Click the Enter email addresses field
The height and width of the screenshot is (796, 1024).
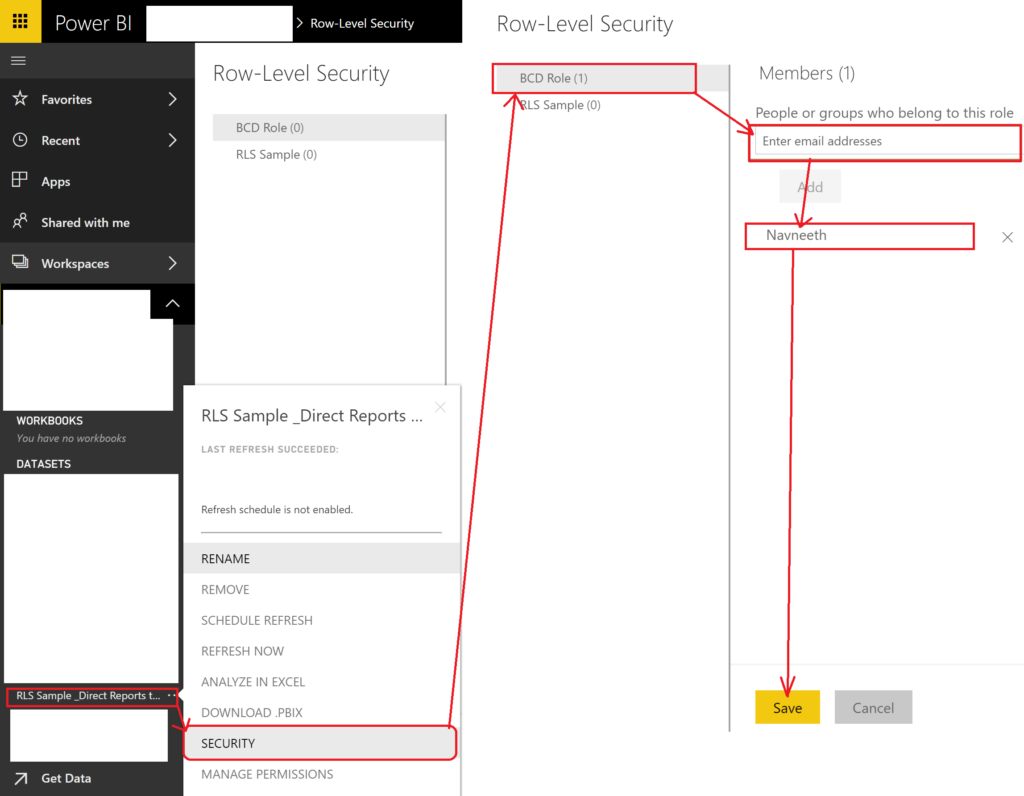885,142
